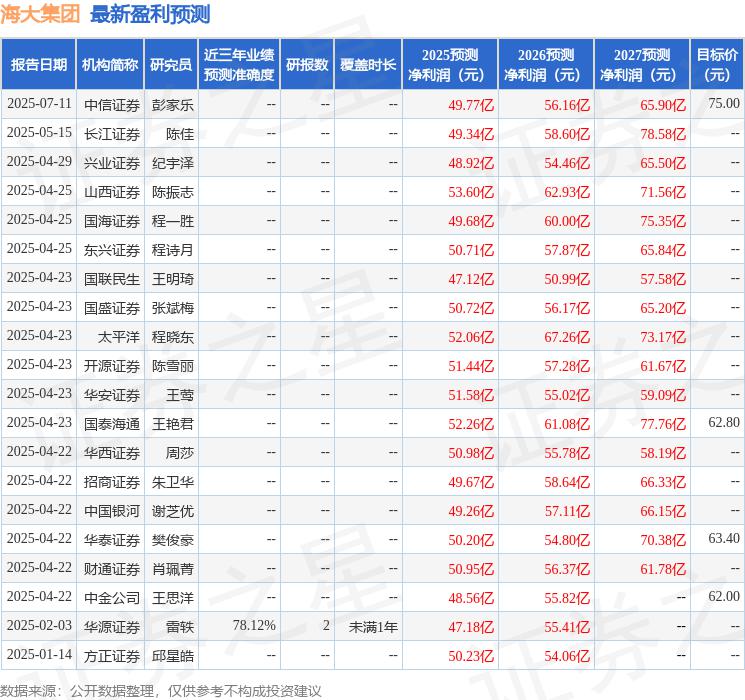Click the 华源证券 institution cell
745x700 pixels.
click(x=112, y=627)
